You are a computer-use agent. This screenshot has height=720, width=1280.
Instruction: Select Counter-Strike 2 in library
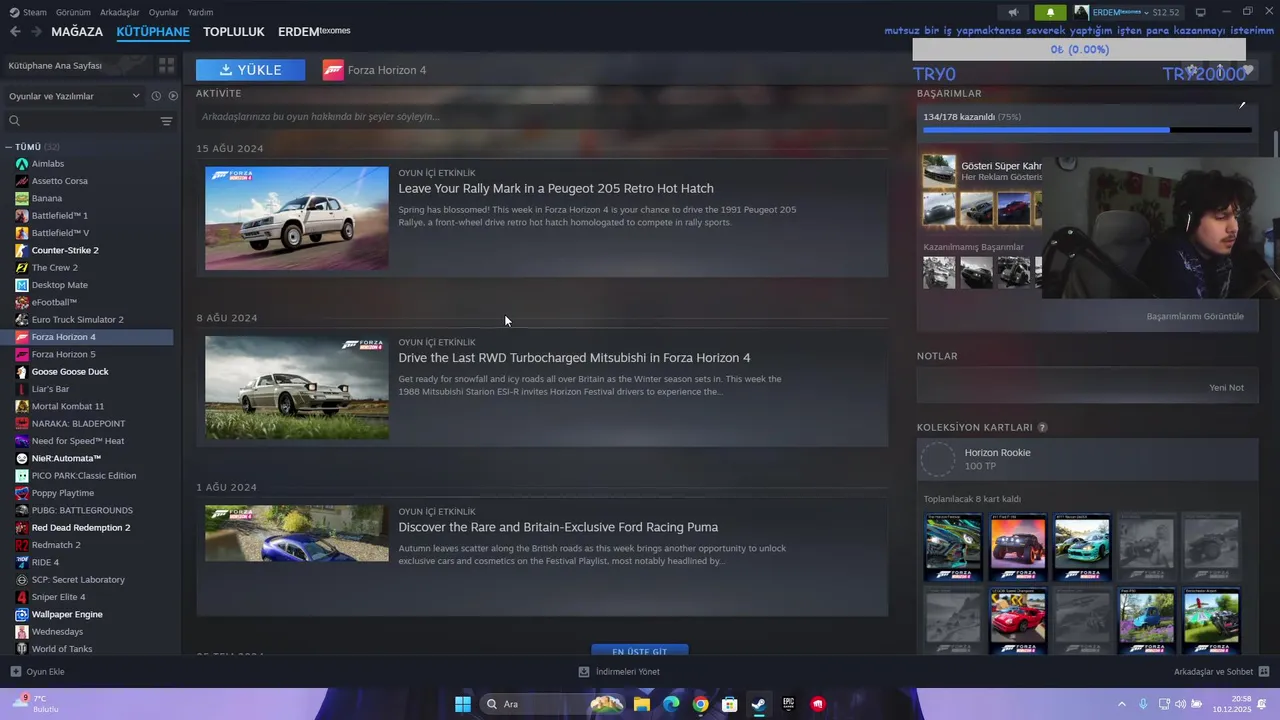pyautogui.click(x=65, y=250)
